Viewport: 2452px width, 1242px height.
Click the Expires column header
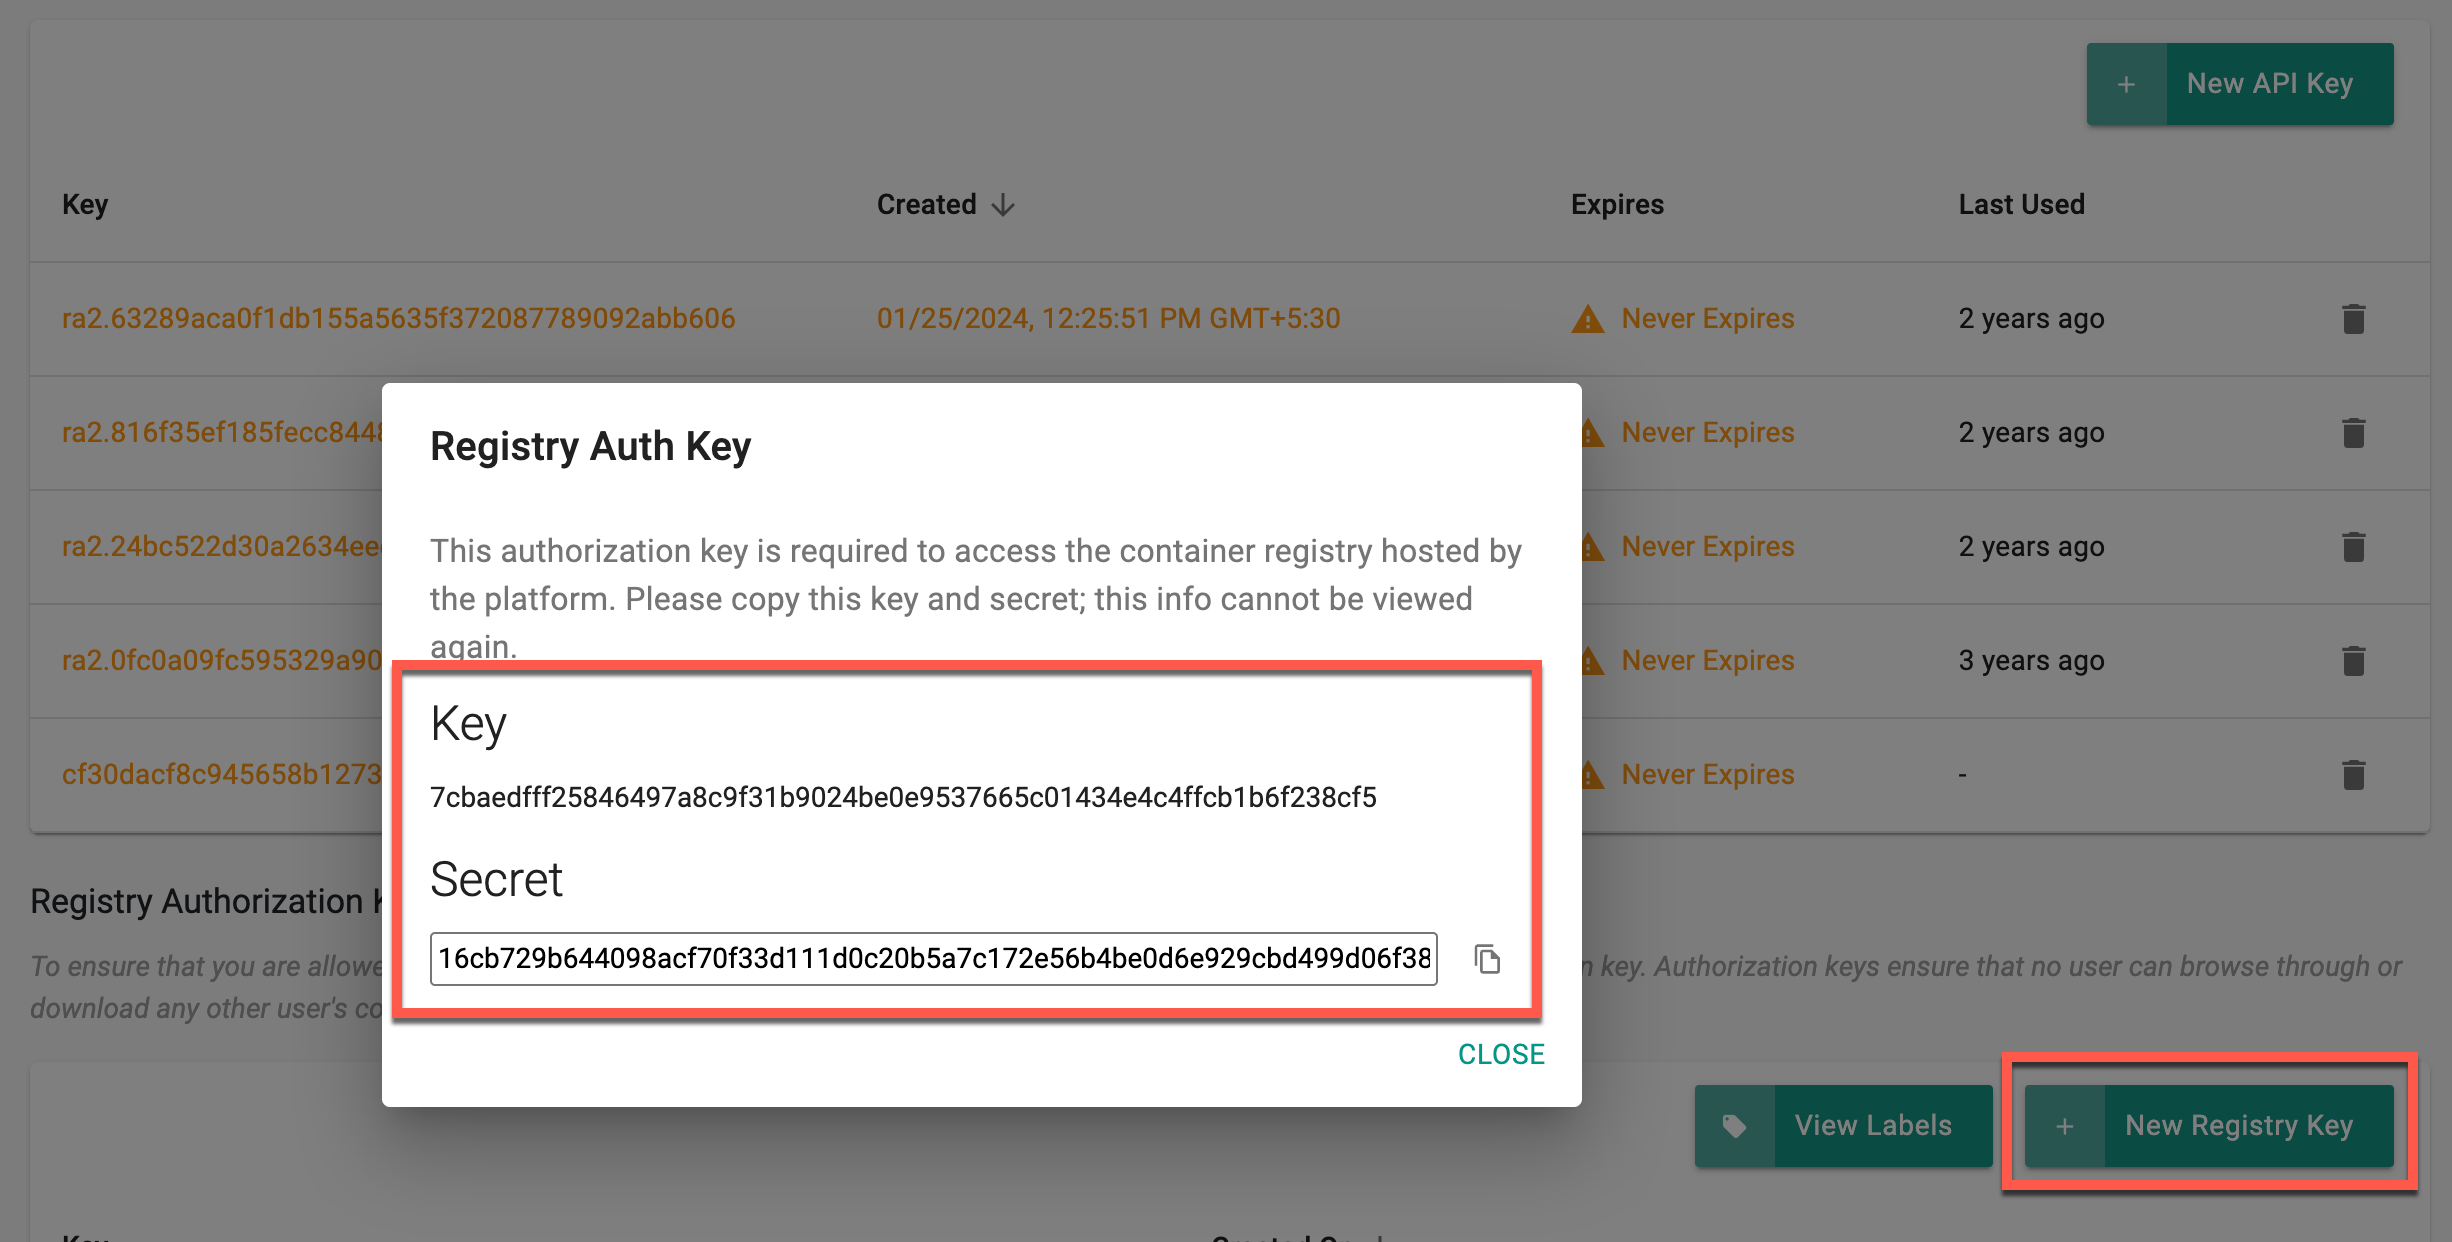point(1617,205)
